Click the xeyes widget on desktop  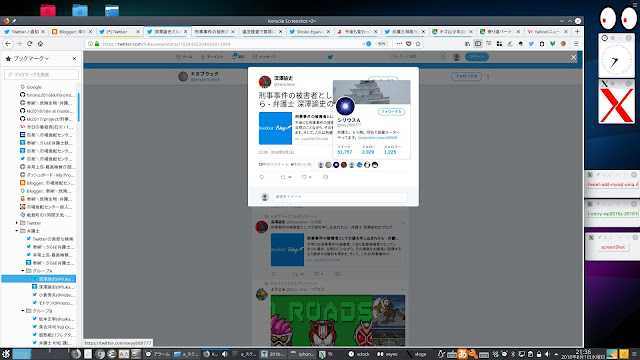[x=618, y=19]
